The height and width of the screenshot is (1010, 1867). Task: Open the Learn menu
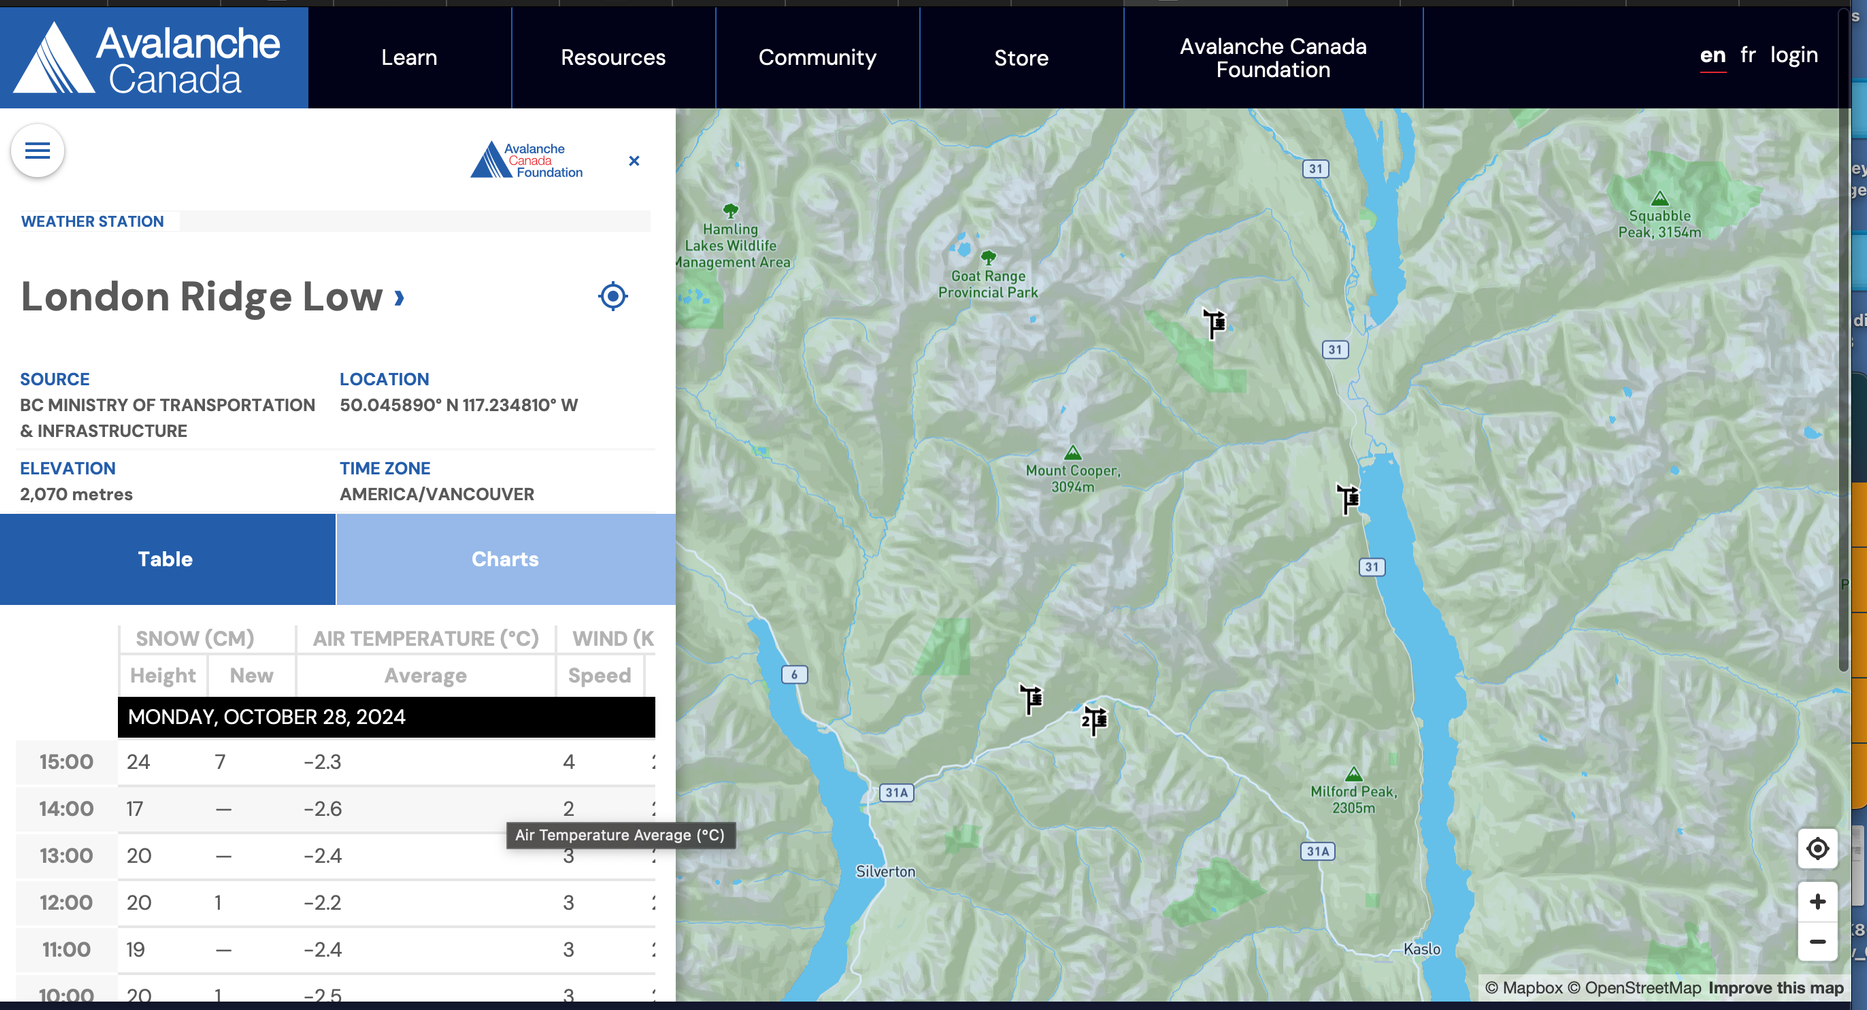tap(409, 58)
